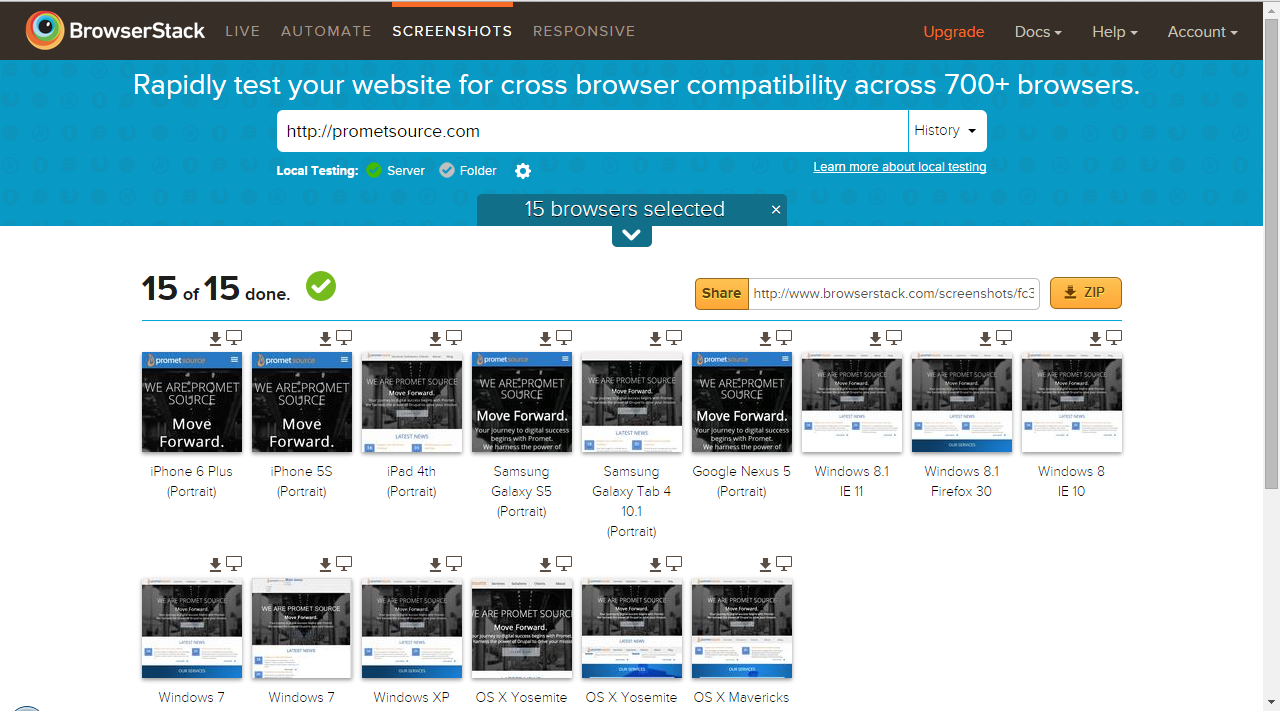Open the iPhone 6 Plus thumbnail
Image resolution: width=1280 pixels, height=711 pixels.
click(192, 402)
